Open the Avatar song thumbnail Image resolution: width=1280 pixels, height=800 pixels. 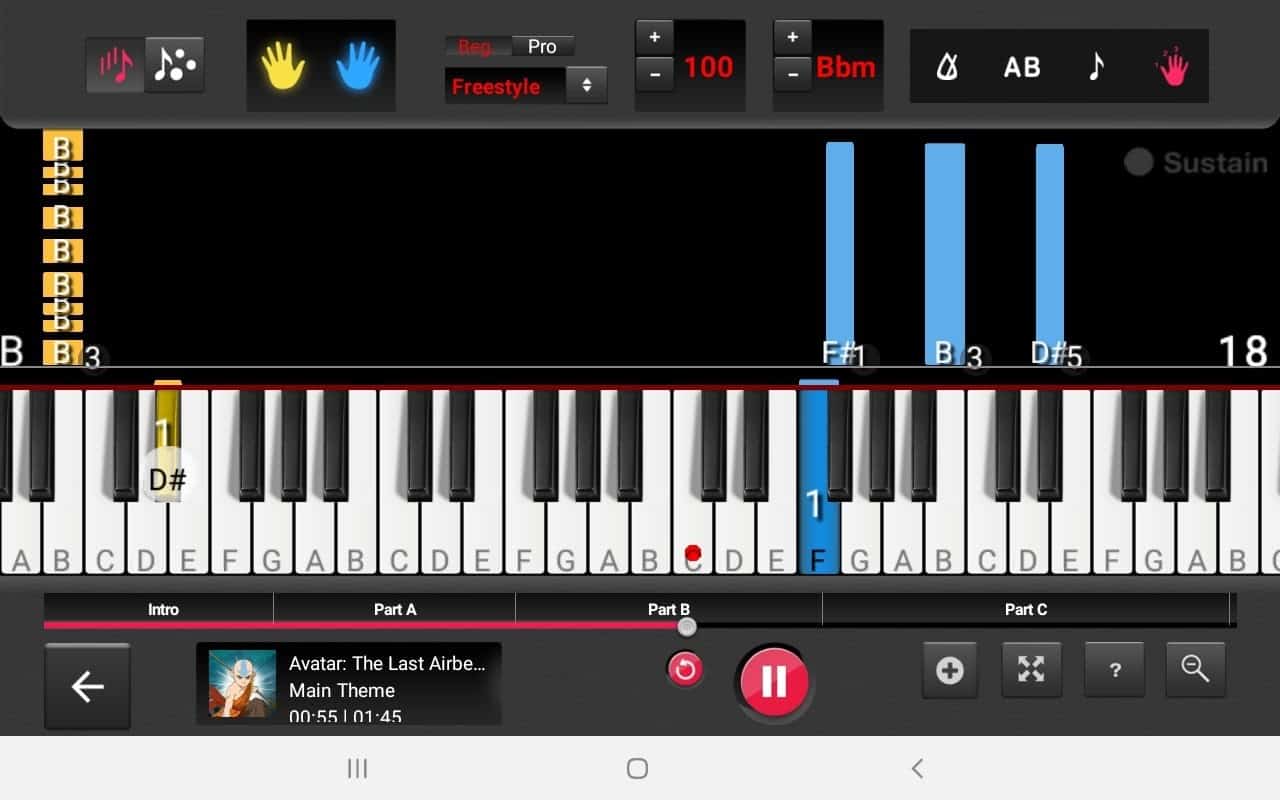242,684
